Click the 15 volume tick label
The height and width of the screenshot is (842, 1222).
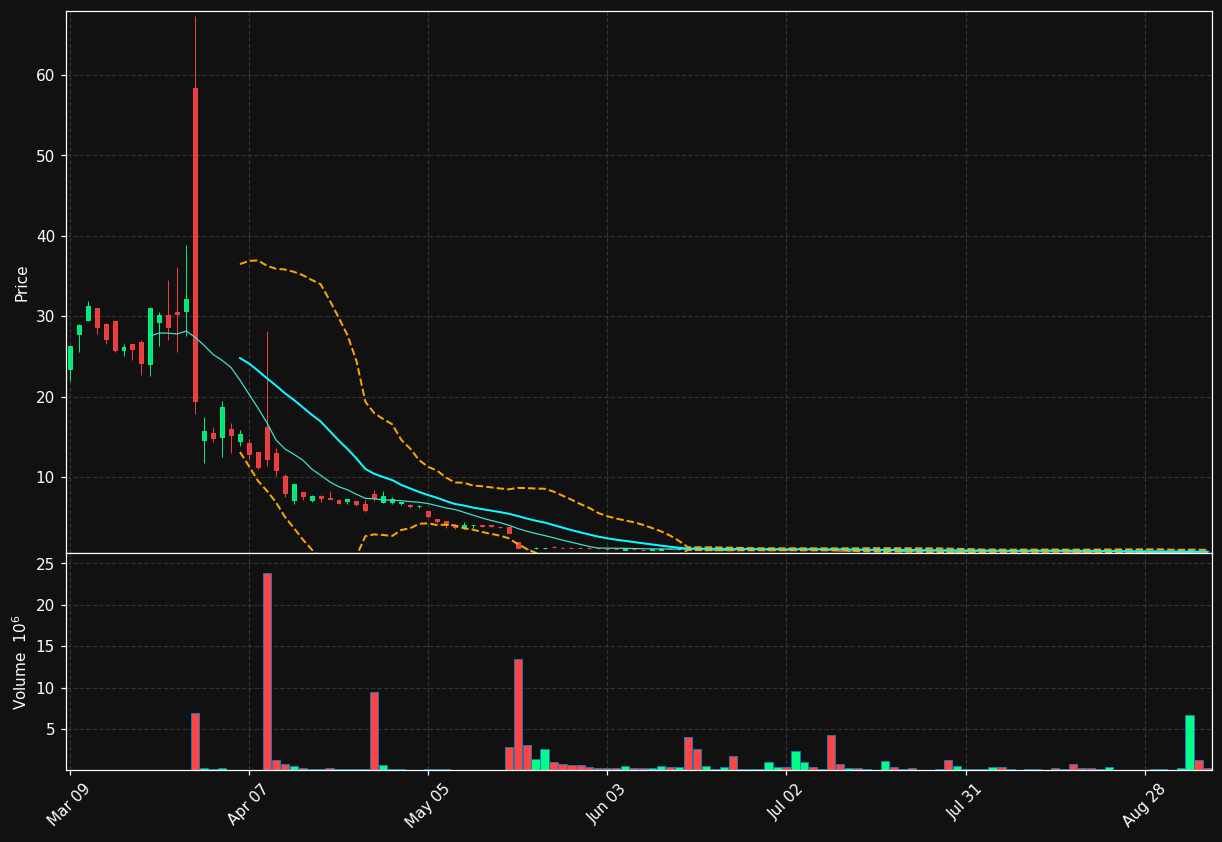click(45, 647)
